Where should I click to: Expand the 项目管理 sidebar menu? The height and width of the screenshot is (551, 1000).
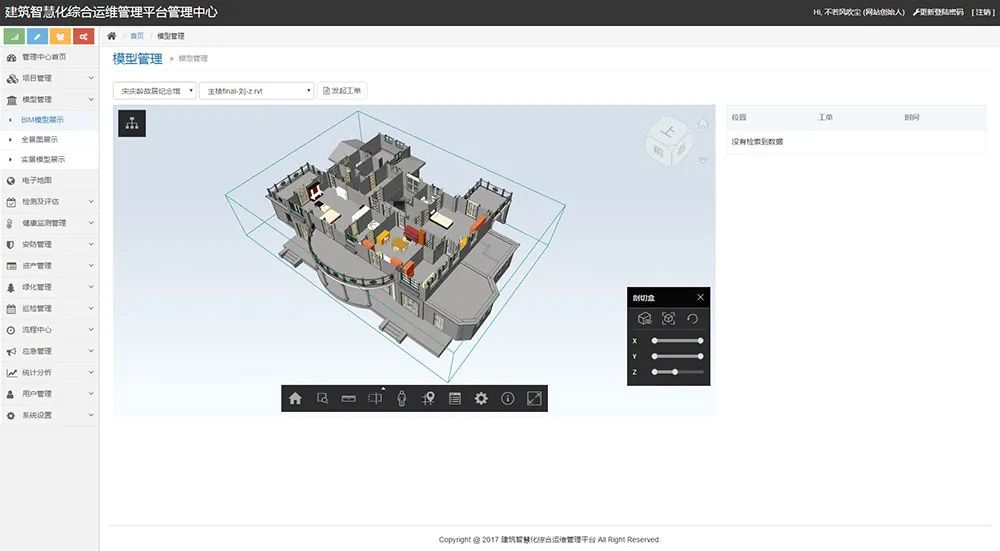[50, 78]
